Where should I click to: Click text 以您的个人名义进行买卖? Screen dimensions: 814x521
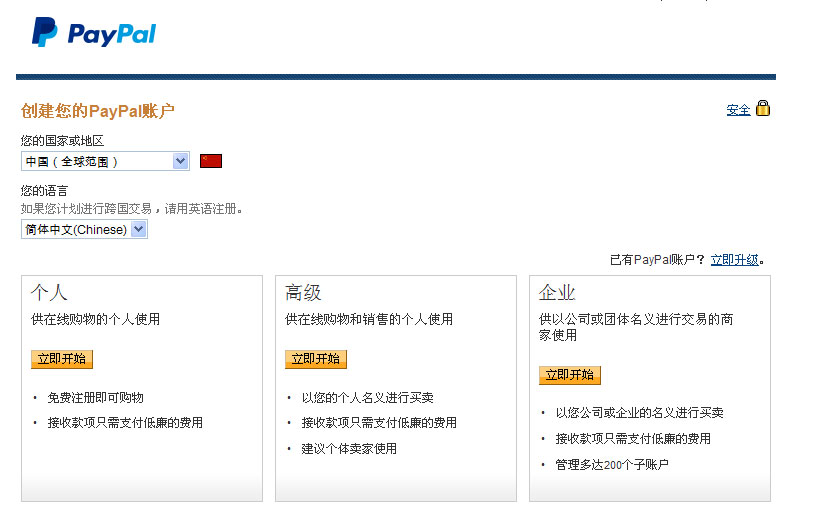tap(368, 397)
